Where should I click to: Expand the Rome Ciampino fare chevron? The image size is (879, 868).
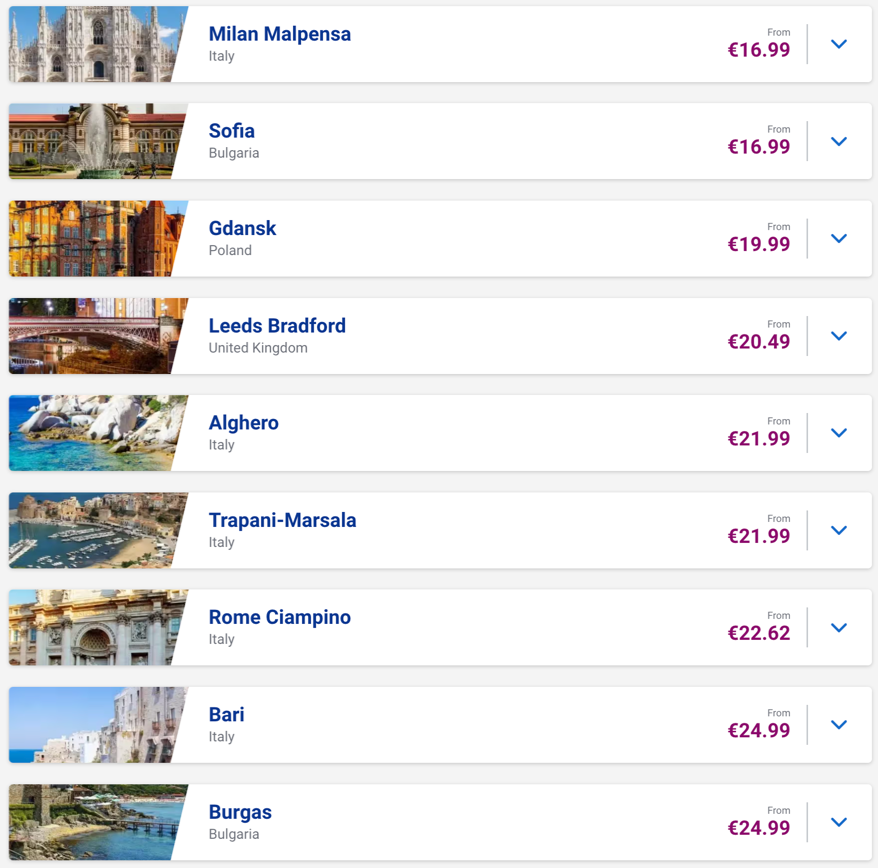(839, 627)
